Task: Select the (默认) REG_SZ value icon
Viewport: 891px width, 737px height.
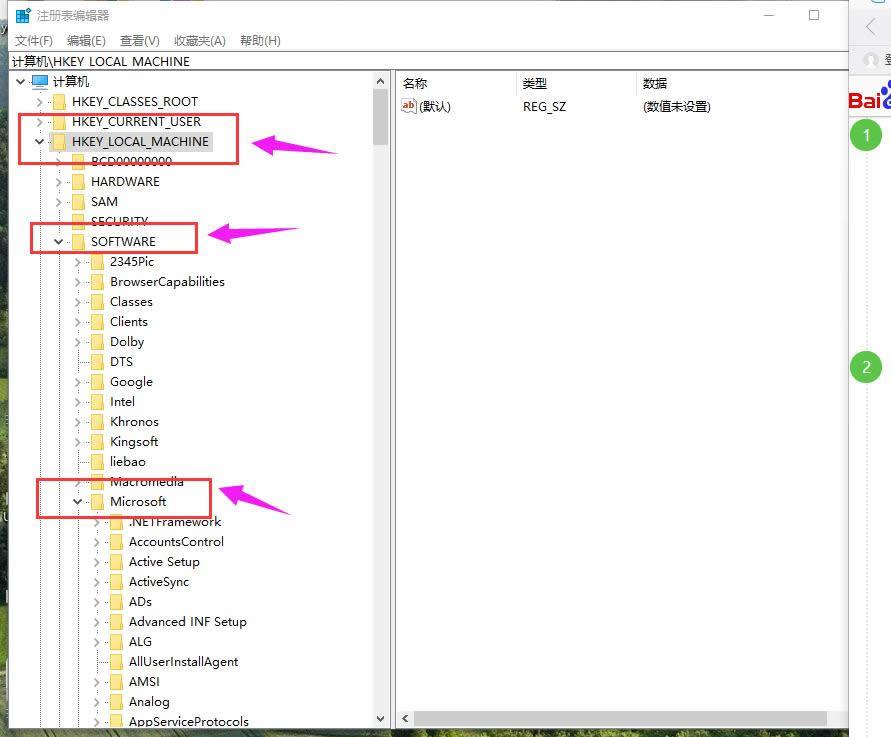Action: click(x=408, y=105)
